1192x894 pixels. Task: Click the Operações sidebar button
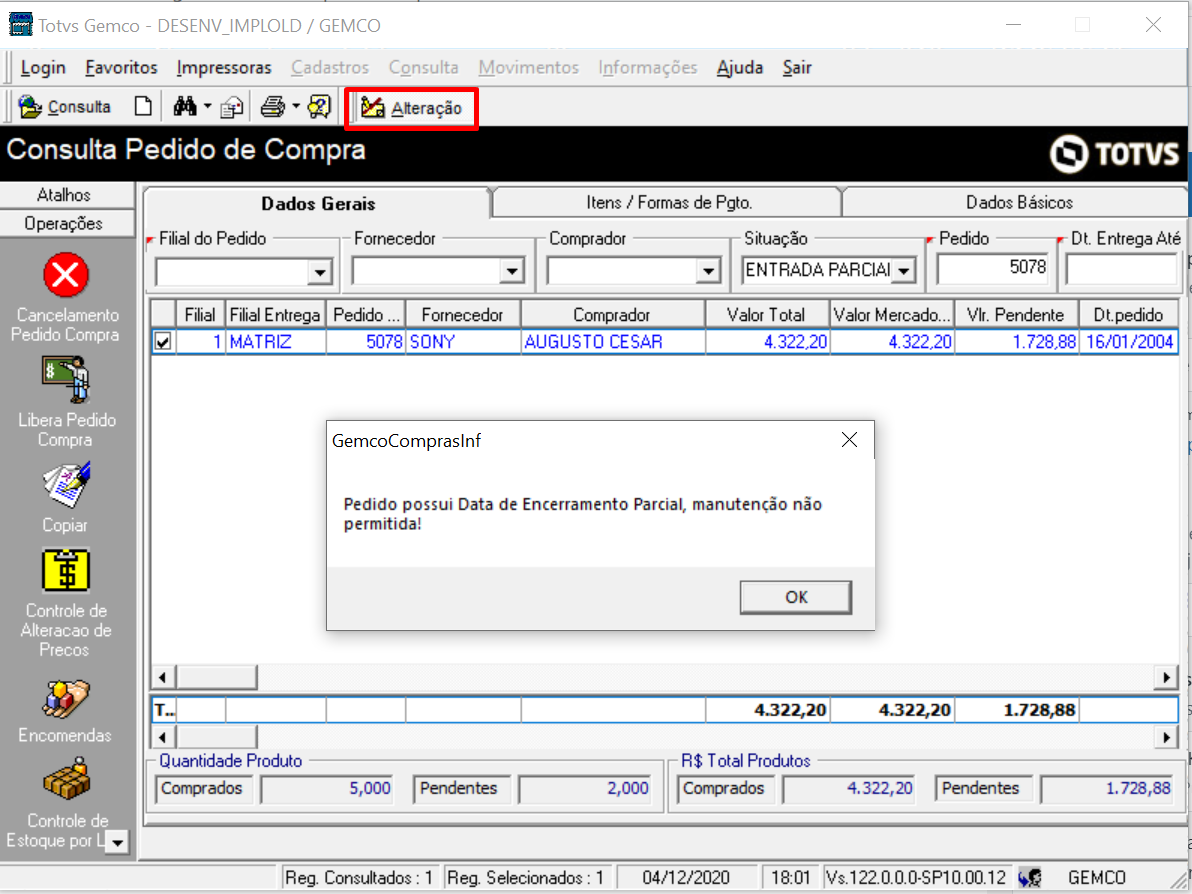[67, 224]
